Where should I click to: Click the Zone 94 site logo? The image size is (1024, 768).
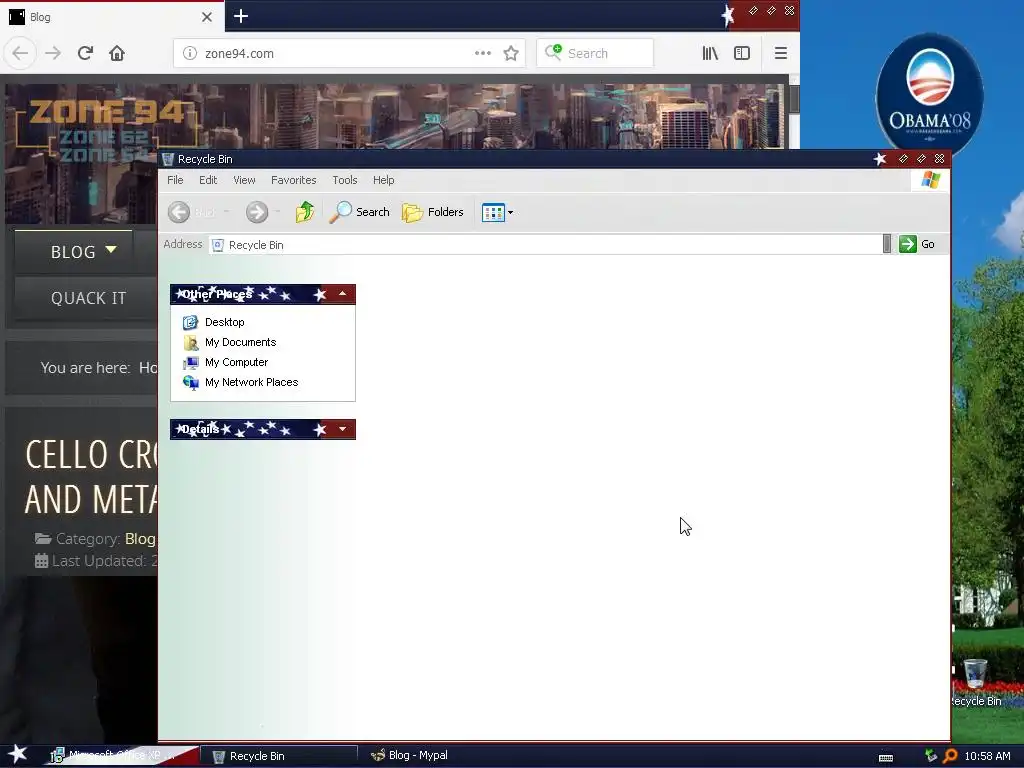tap(106, 131)
